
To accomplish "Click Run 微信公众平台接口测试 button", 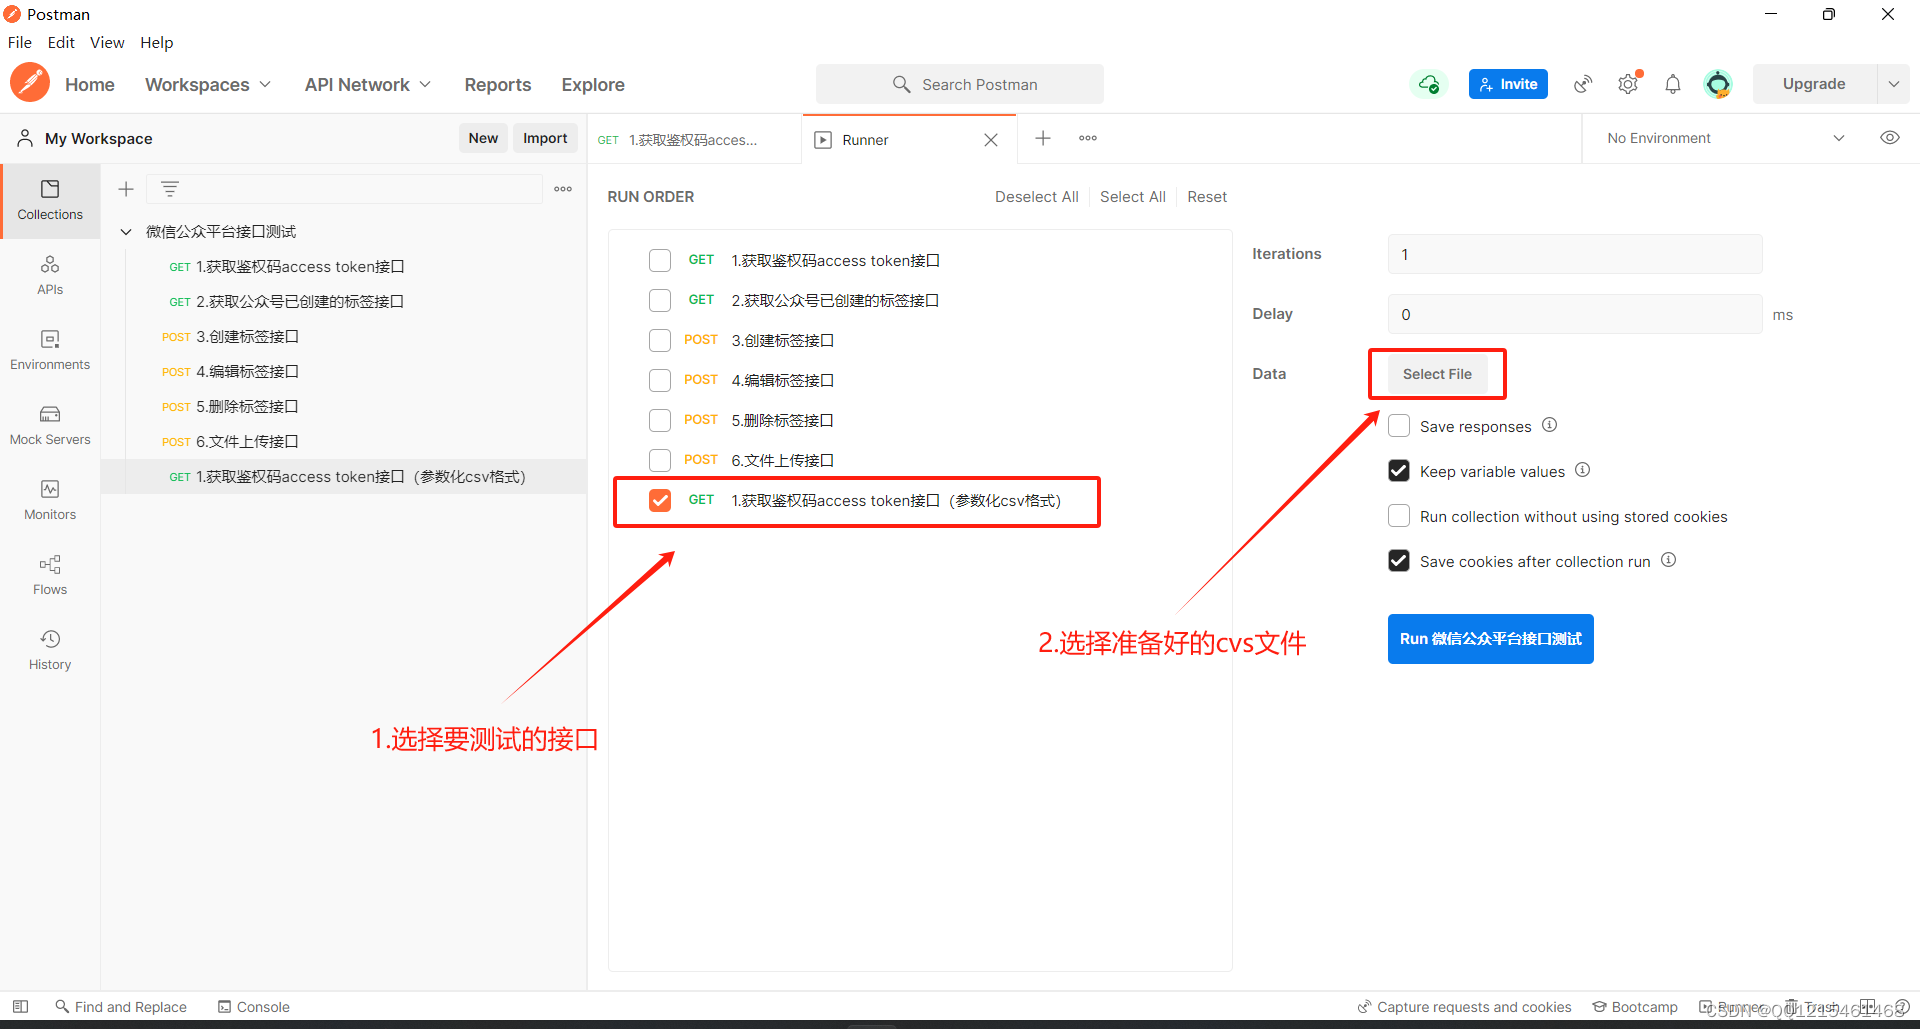I will click(x=1490, y=639).
